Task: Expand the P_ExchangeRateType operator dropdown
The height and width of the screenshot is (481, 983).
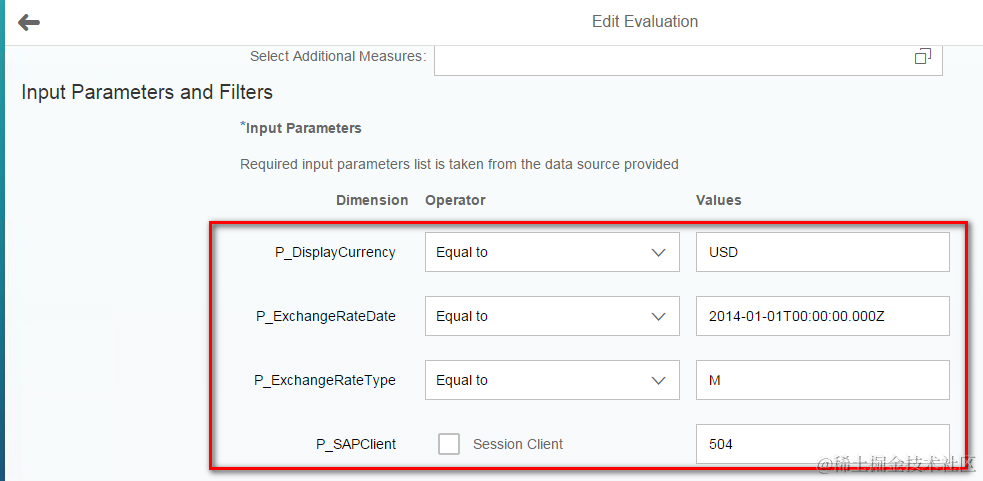Action: (x=658, y=381)
